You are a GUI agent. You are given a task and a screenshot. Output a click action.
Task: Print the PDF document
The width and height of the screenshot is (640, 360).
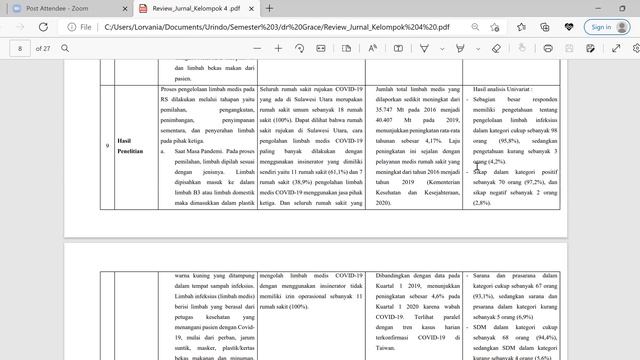point(548,48)
